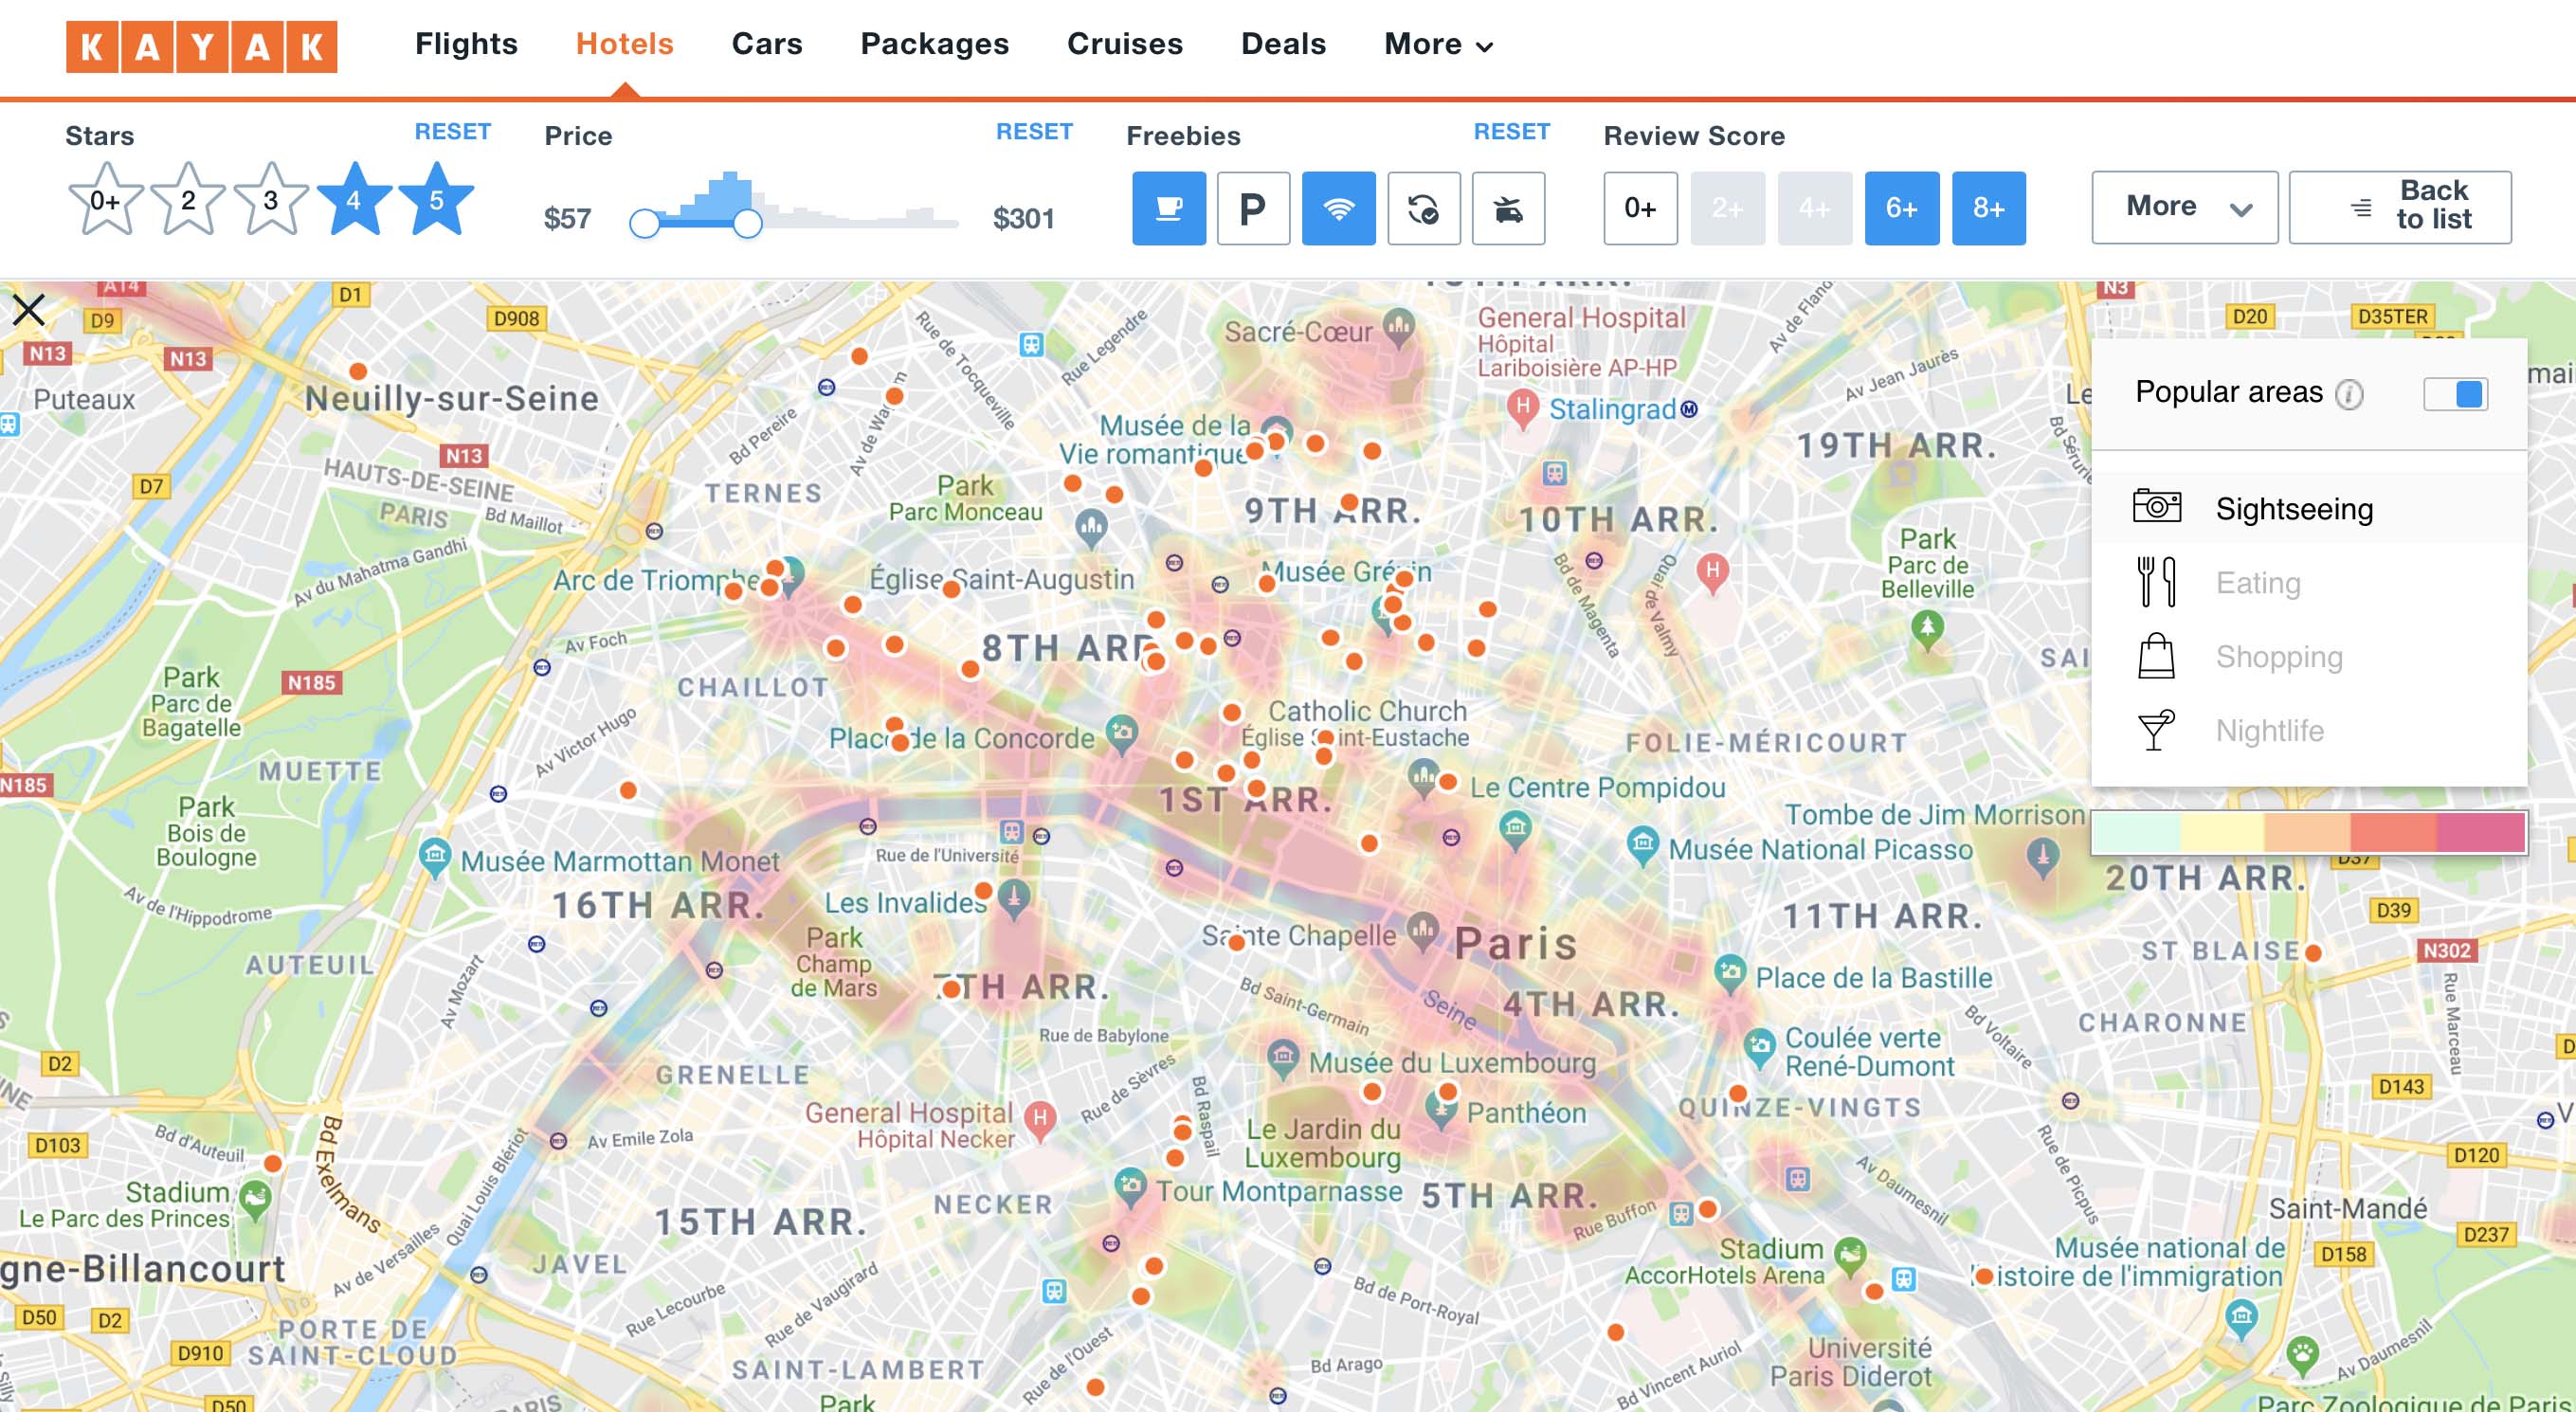
Task: Open the More menu in top navigation
Action: pyautogui.click(x=1437, y=44)
